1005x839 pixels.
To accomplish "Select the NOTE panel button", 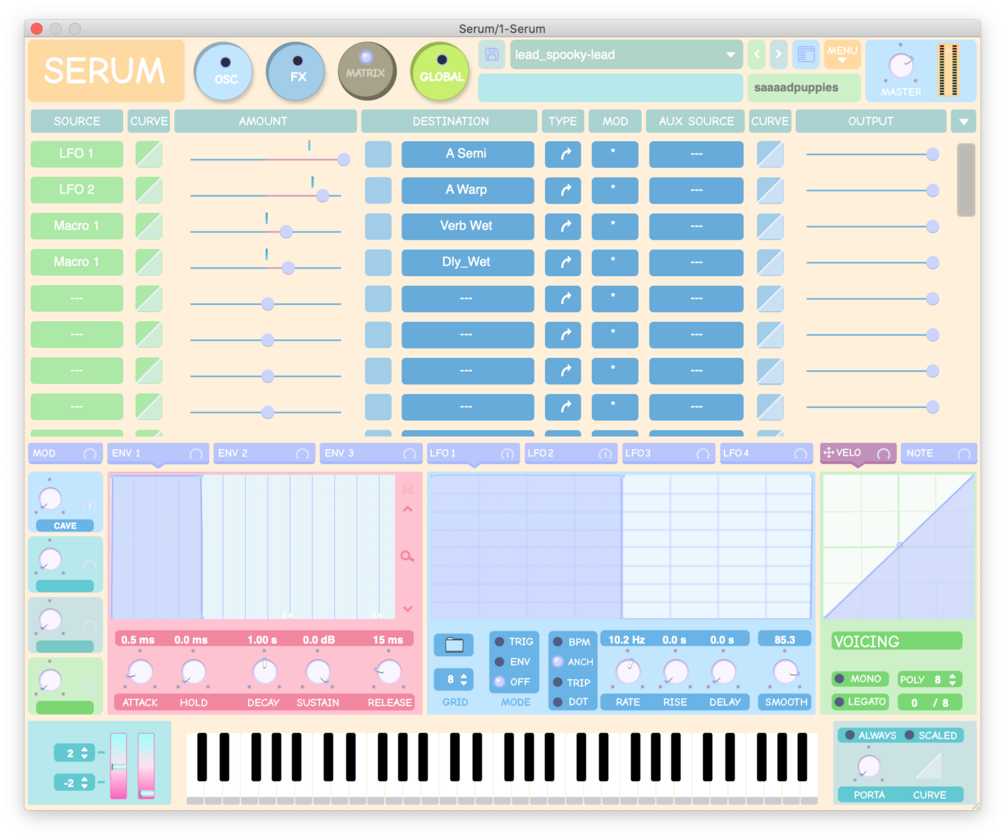I will click(938, 453).
